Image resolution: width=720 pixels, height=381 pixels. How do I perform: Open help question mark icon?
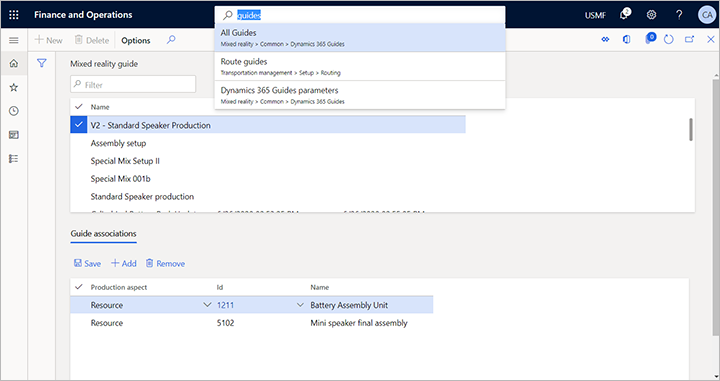tap(679, 15)
